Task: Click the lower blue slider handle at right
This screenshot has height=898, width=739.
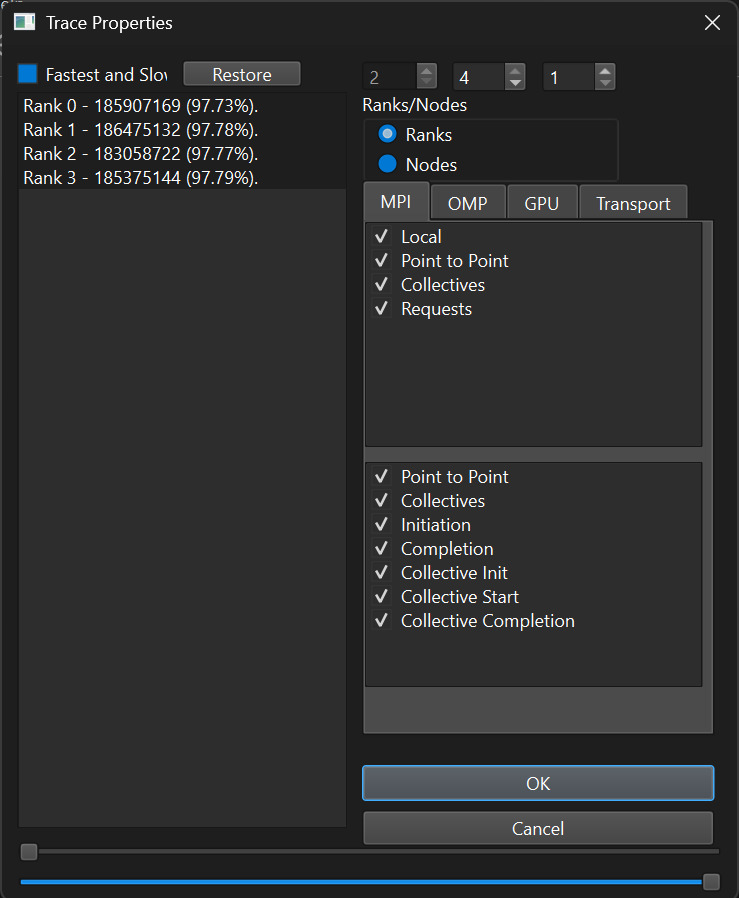Action: (711, 882)
